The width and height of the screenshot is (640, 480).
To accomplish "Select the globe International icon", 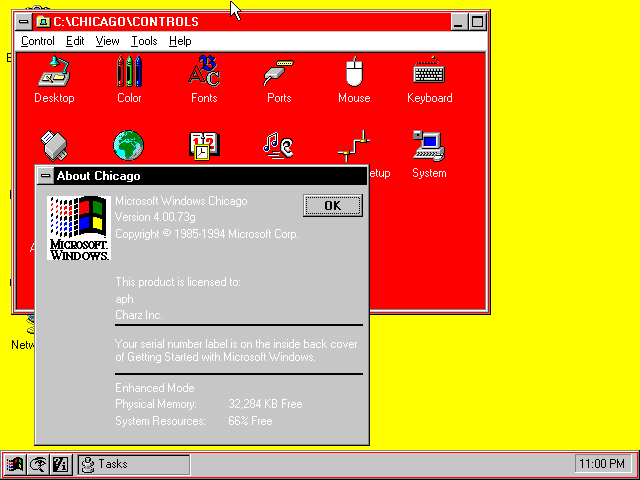I will 129,146.
